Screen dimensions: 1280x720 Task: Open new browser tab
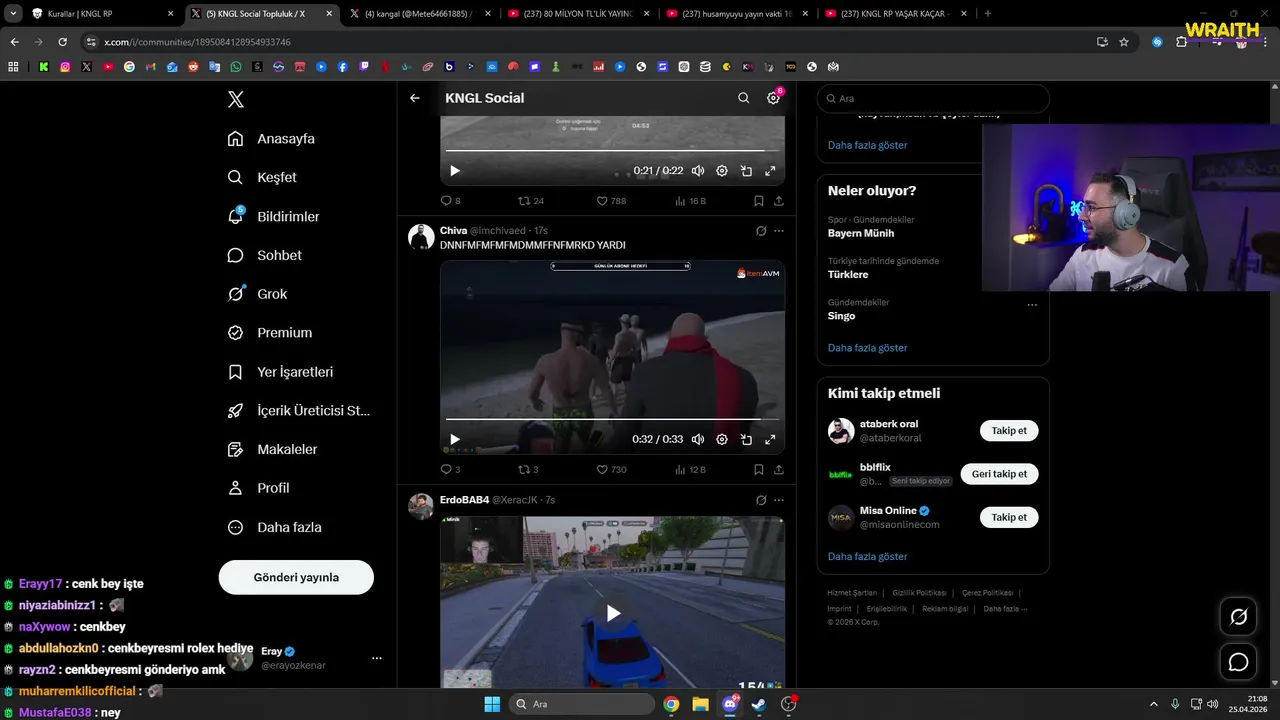pyautogui.click(x=988, y=14)
